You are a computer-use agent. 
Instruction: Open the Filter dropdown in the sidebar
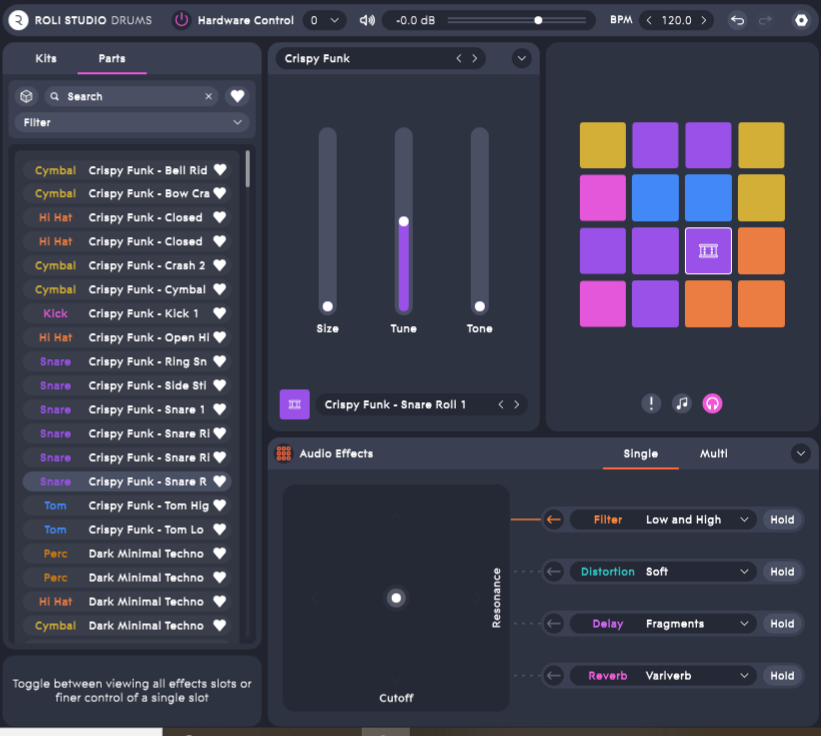[131, 122]
